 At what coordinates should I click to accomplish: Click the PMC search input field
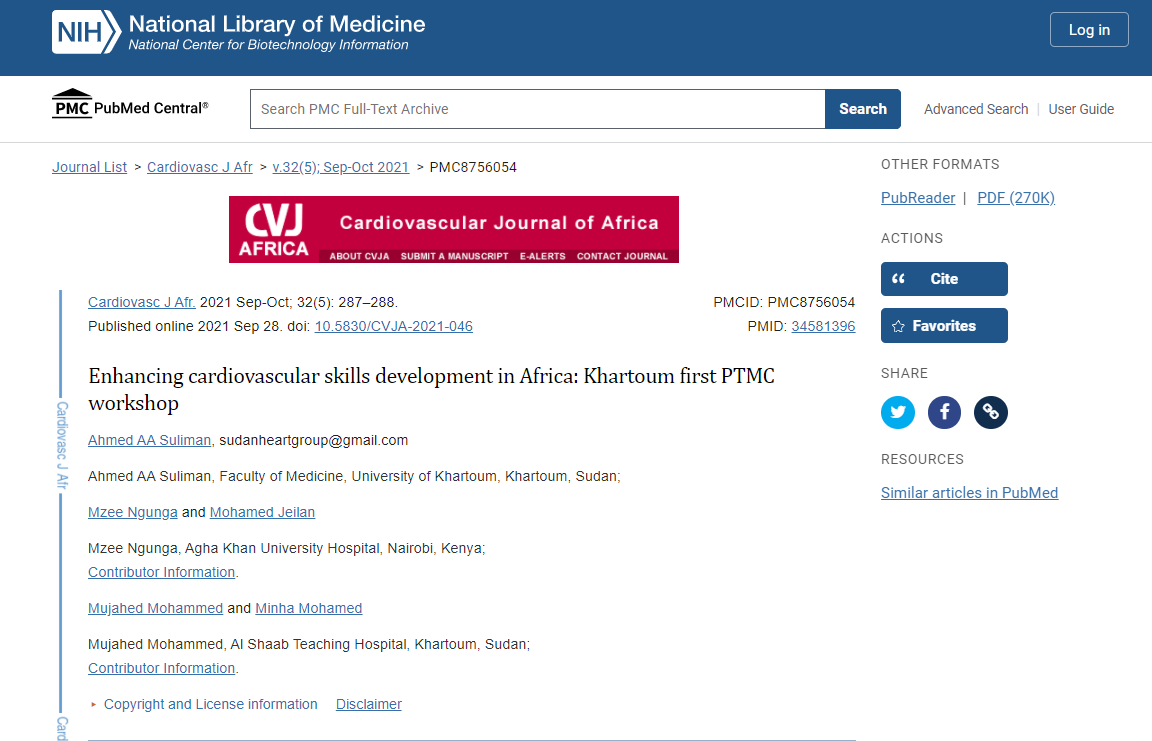pyautogui.click(x=537, y=109)
